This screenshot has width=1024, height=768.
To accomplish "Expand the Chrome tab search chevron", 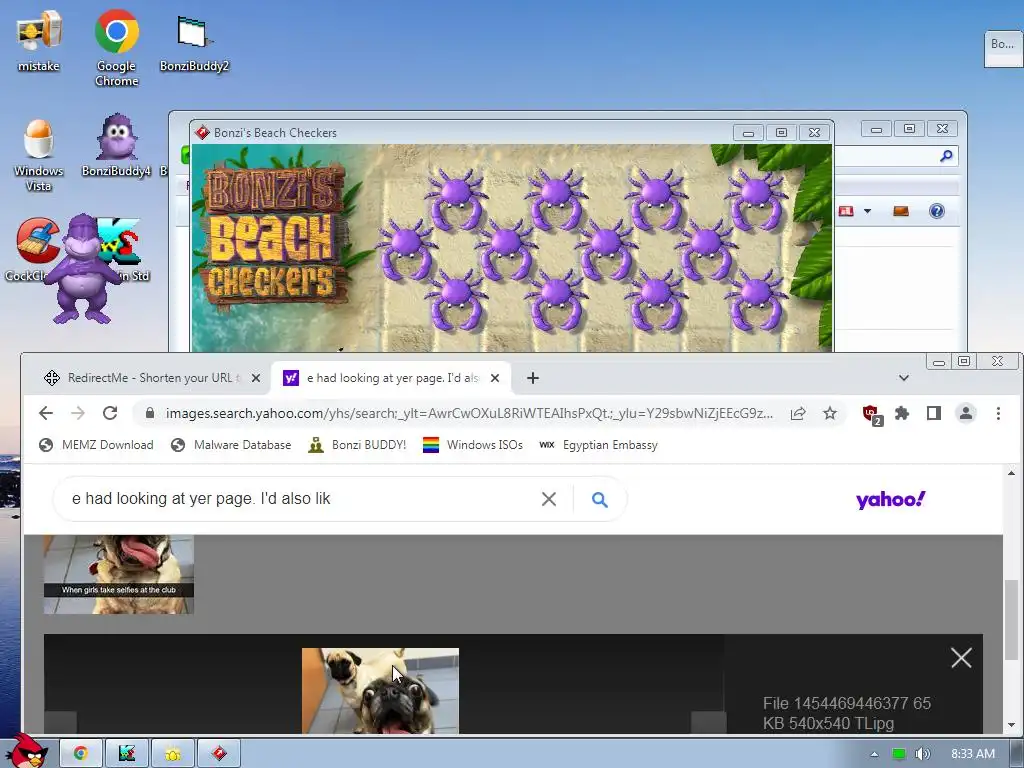I will click(904, 377).
